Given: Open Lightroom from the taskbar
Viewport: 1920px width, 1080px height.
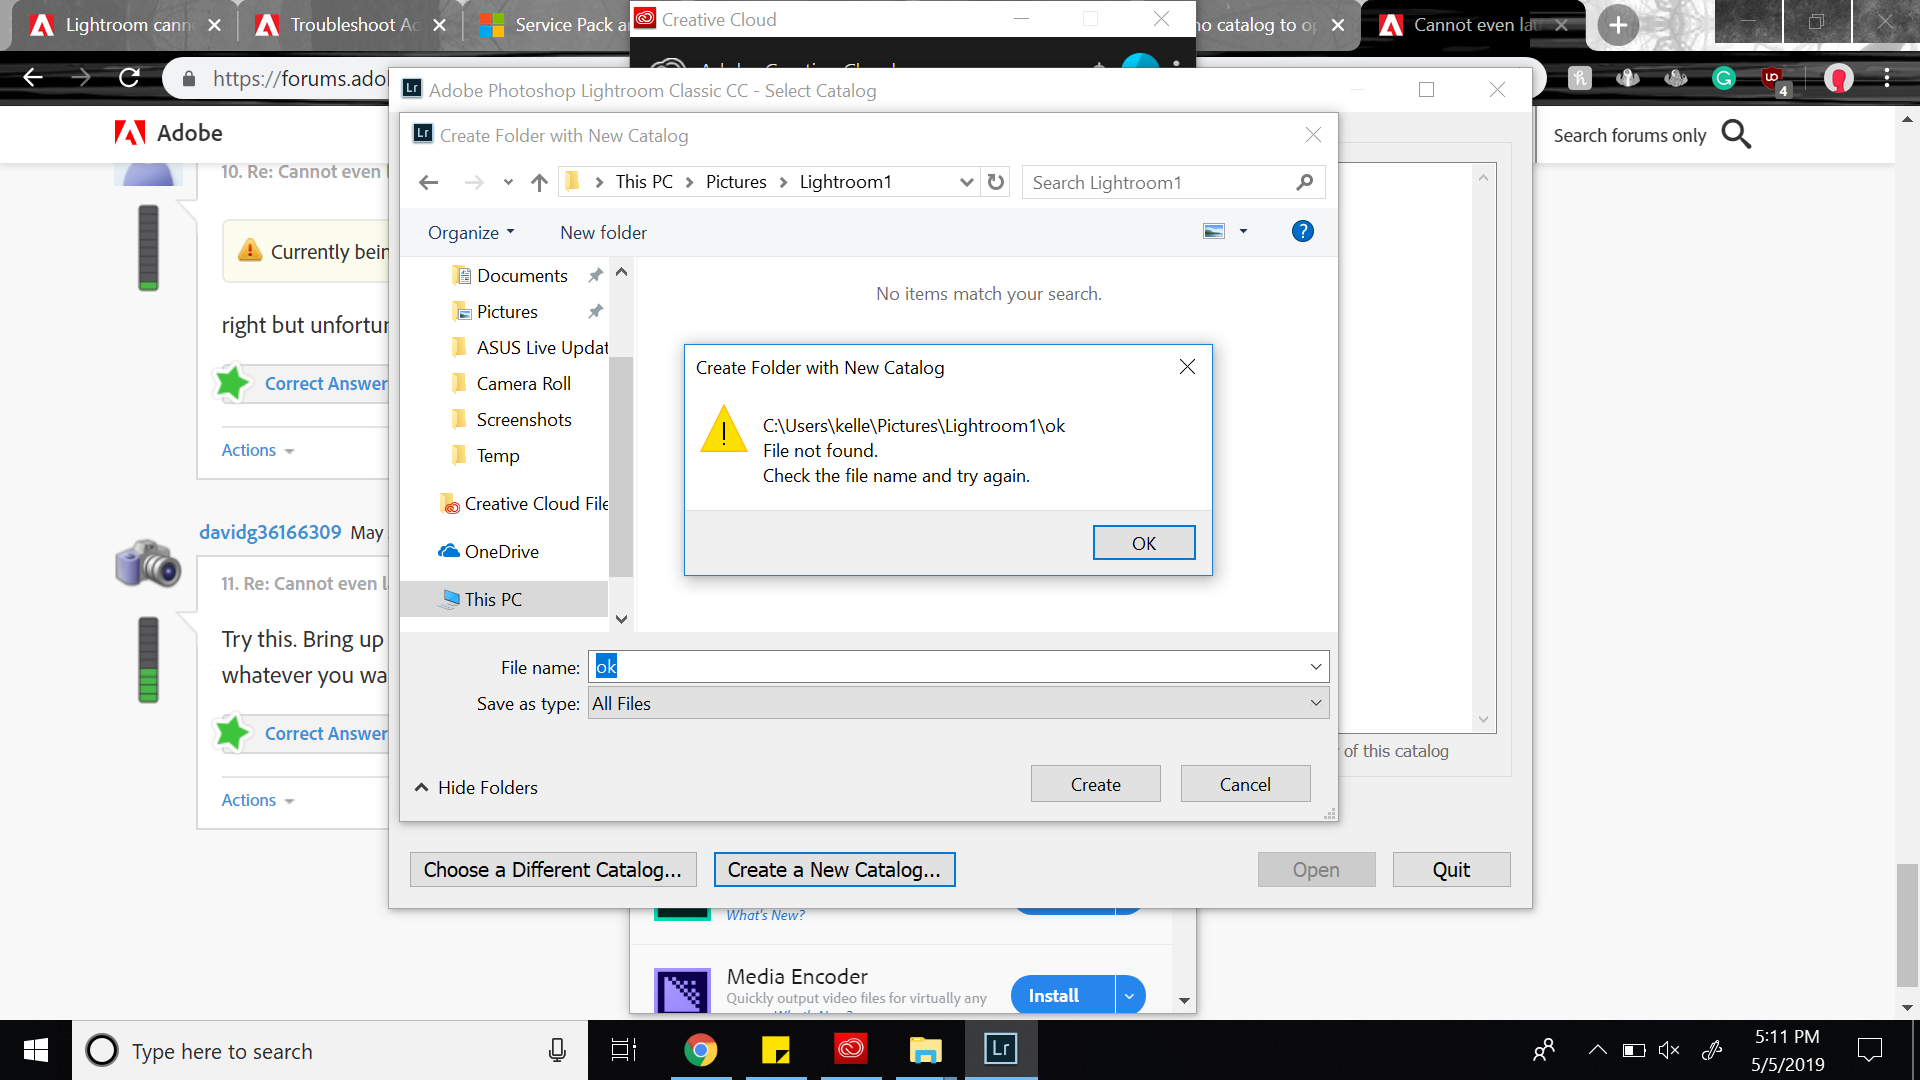Looking at the screenshot, I should click(x=1000, y=1050).
